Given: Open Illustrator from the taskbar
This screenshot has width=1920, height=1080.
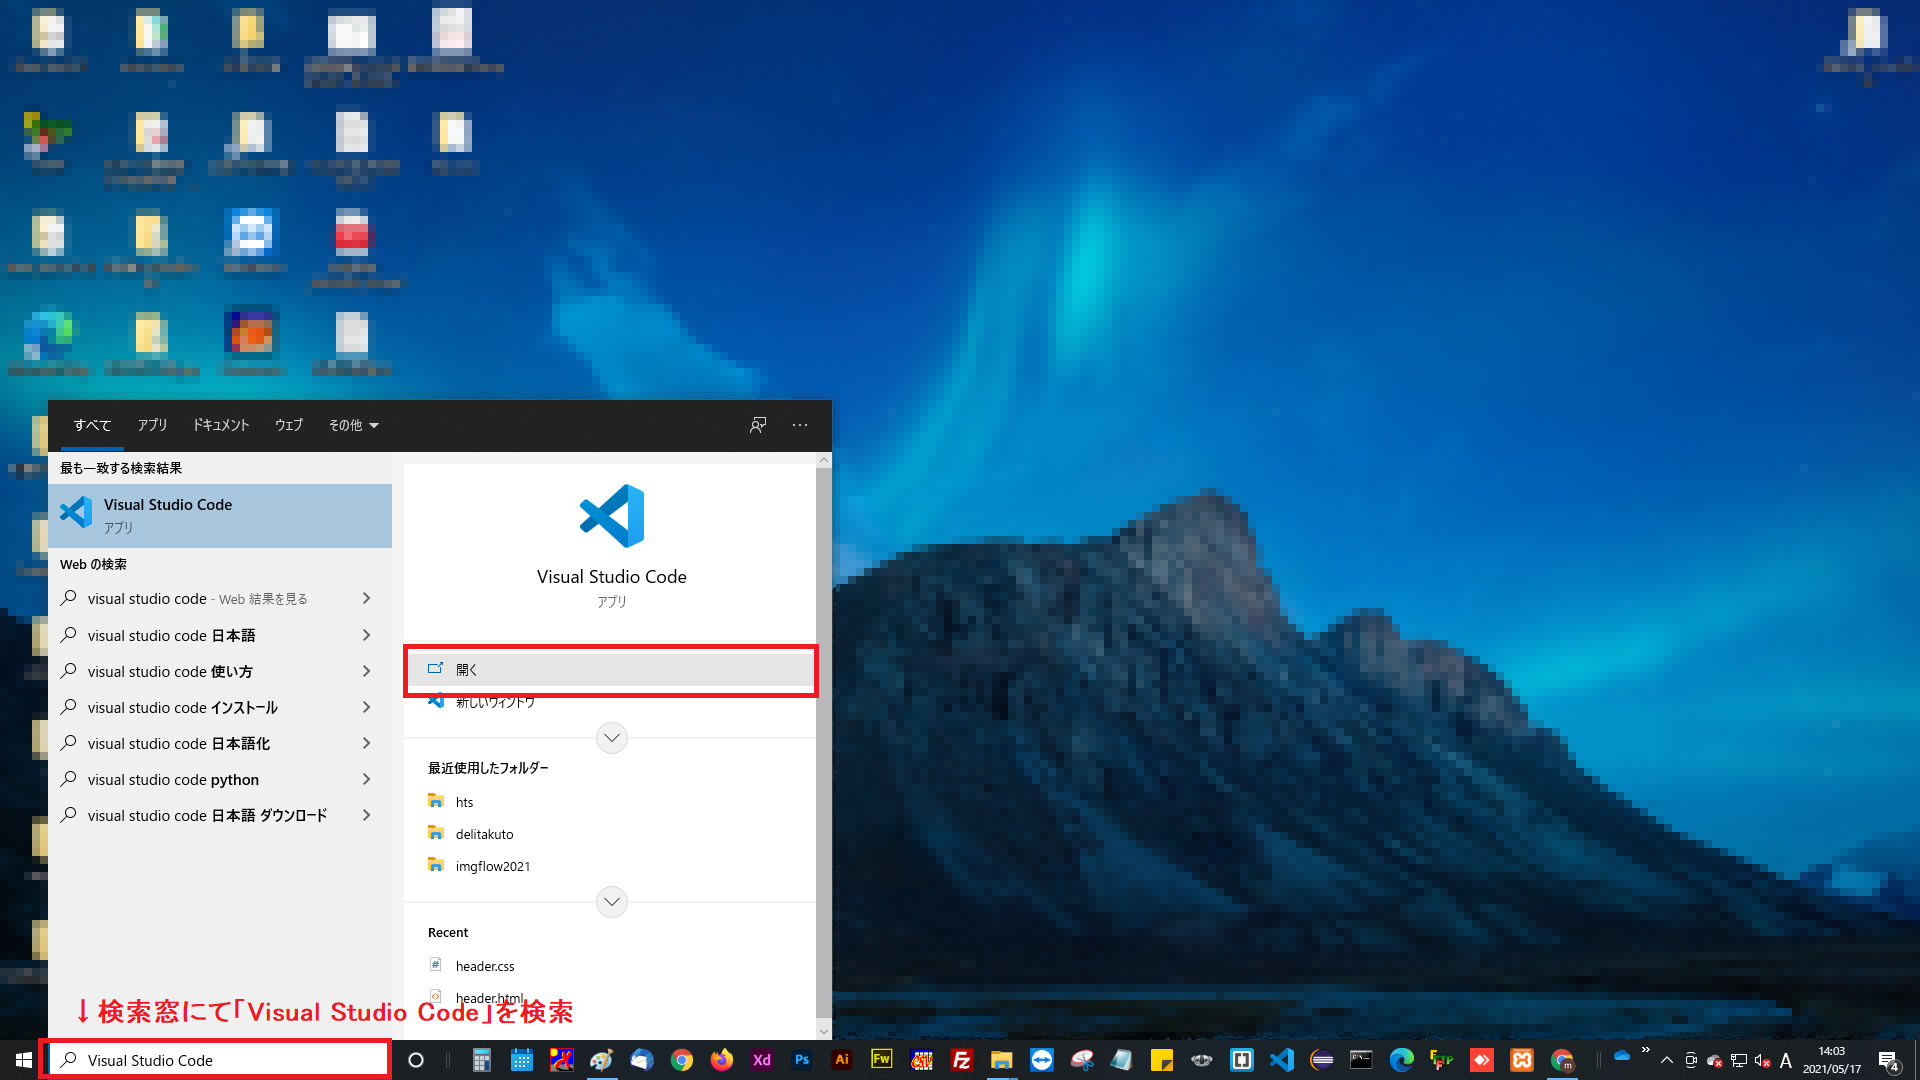Looking at the screenshot, I should pos(841,1060).
